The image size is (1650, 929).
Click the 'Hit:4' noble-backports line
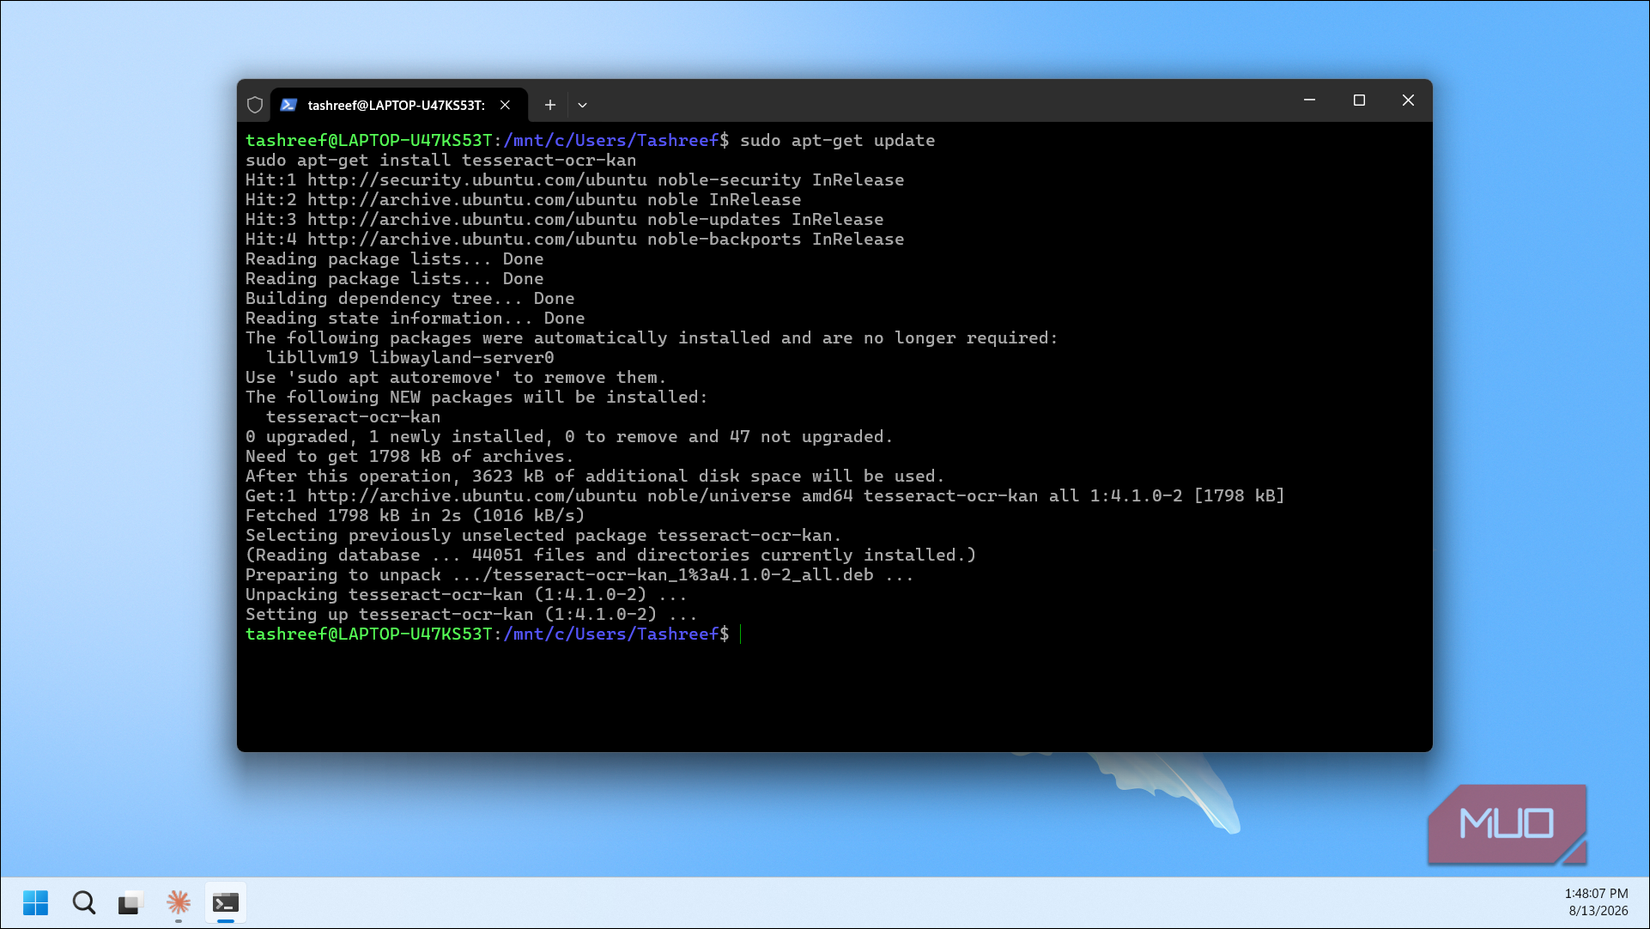(575, 239)
